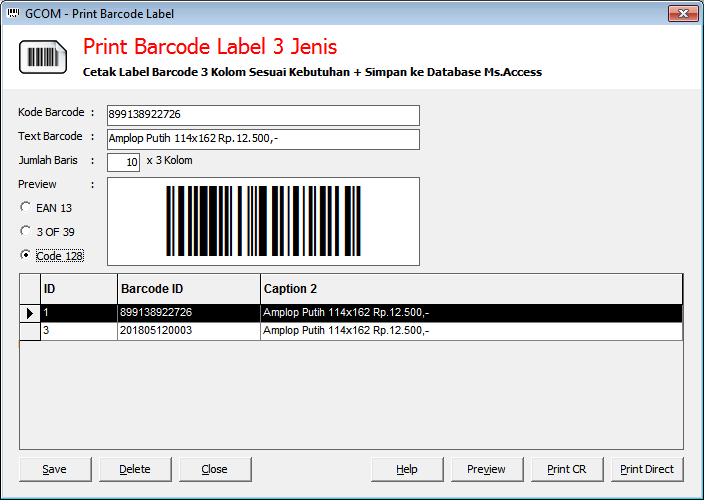Image resolution: width=704 pixels, height=500 pixels.
Task: Click the Jumlah Baris number box
Action: tap(123, 162)
